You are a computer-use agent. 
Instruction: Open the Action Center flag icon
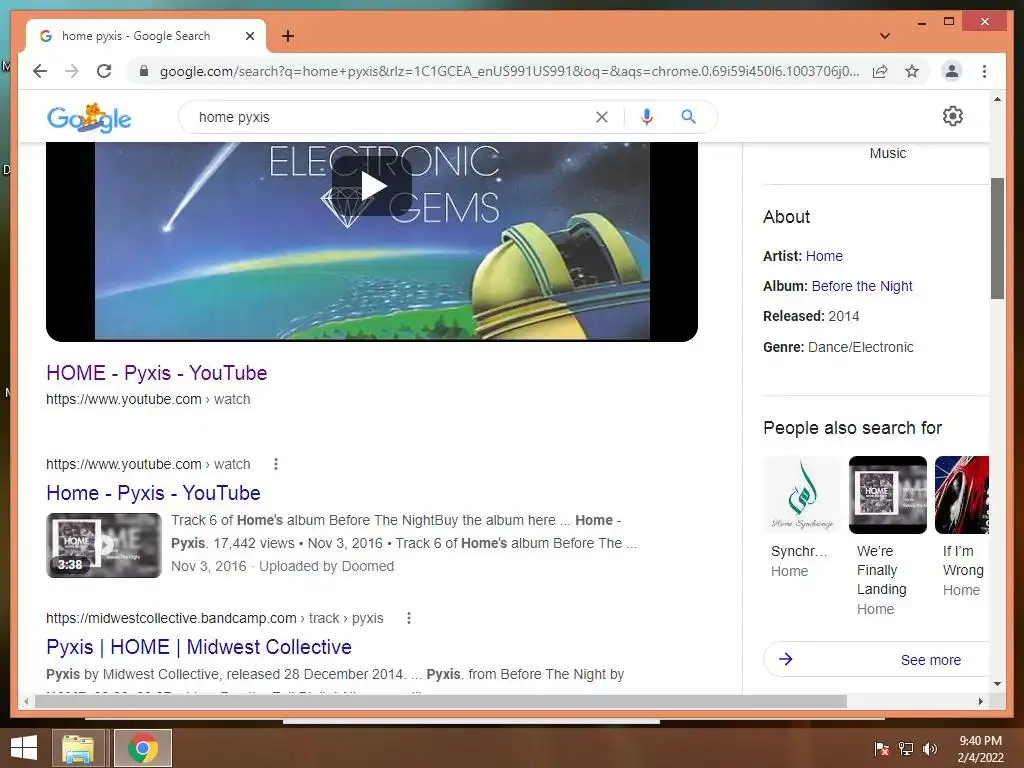pyautogui.click(x=882, y=749)
